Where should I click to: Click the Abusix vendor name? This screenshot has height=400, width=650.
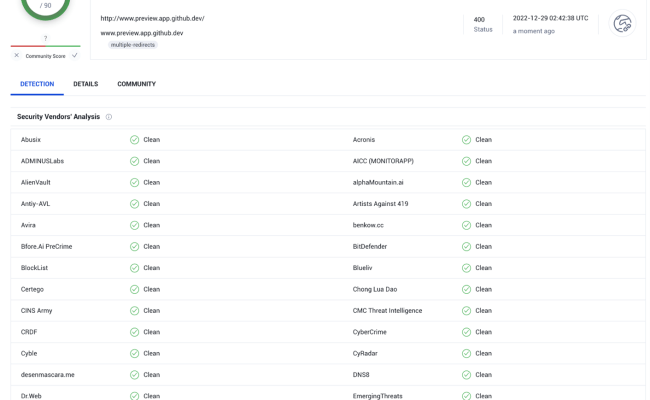click(31, 140)
